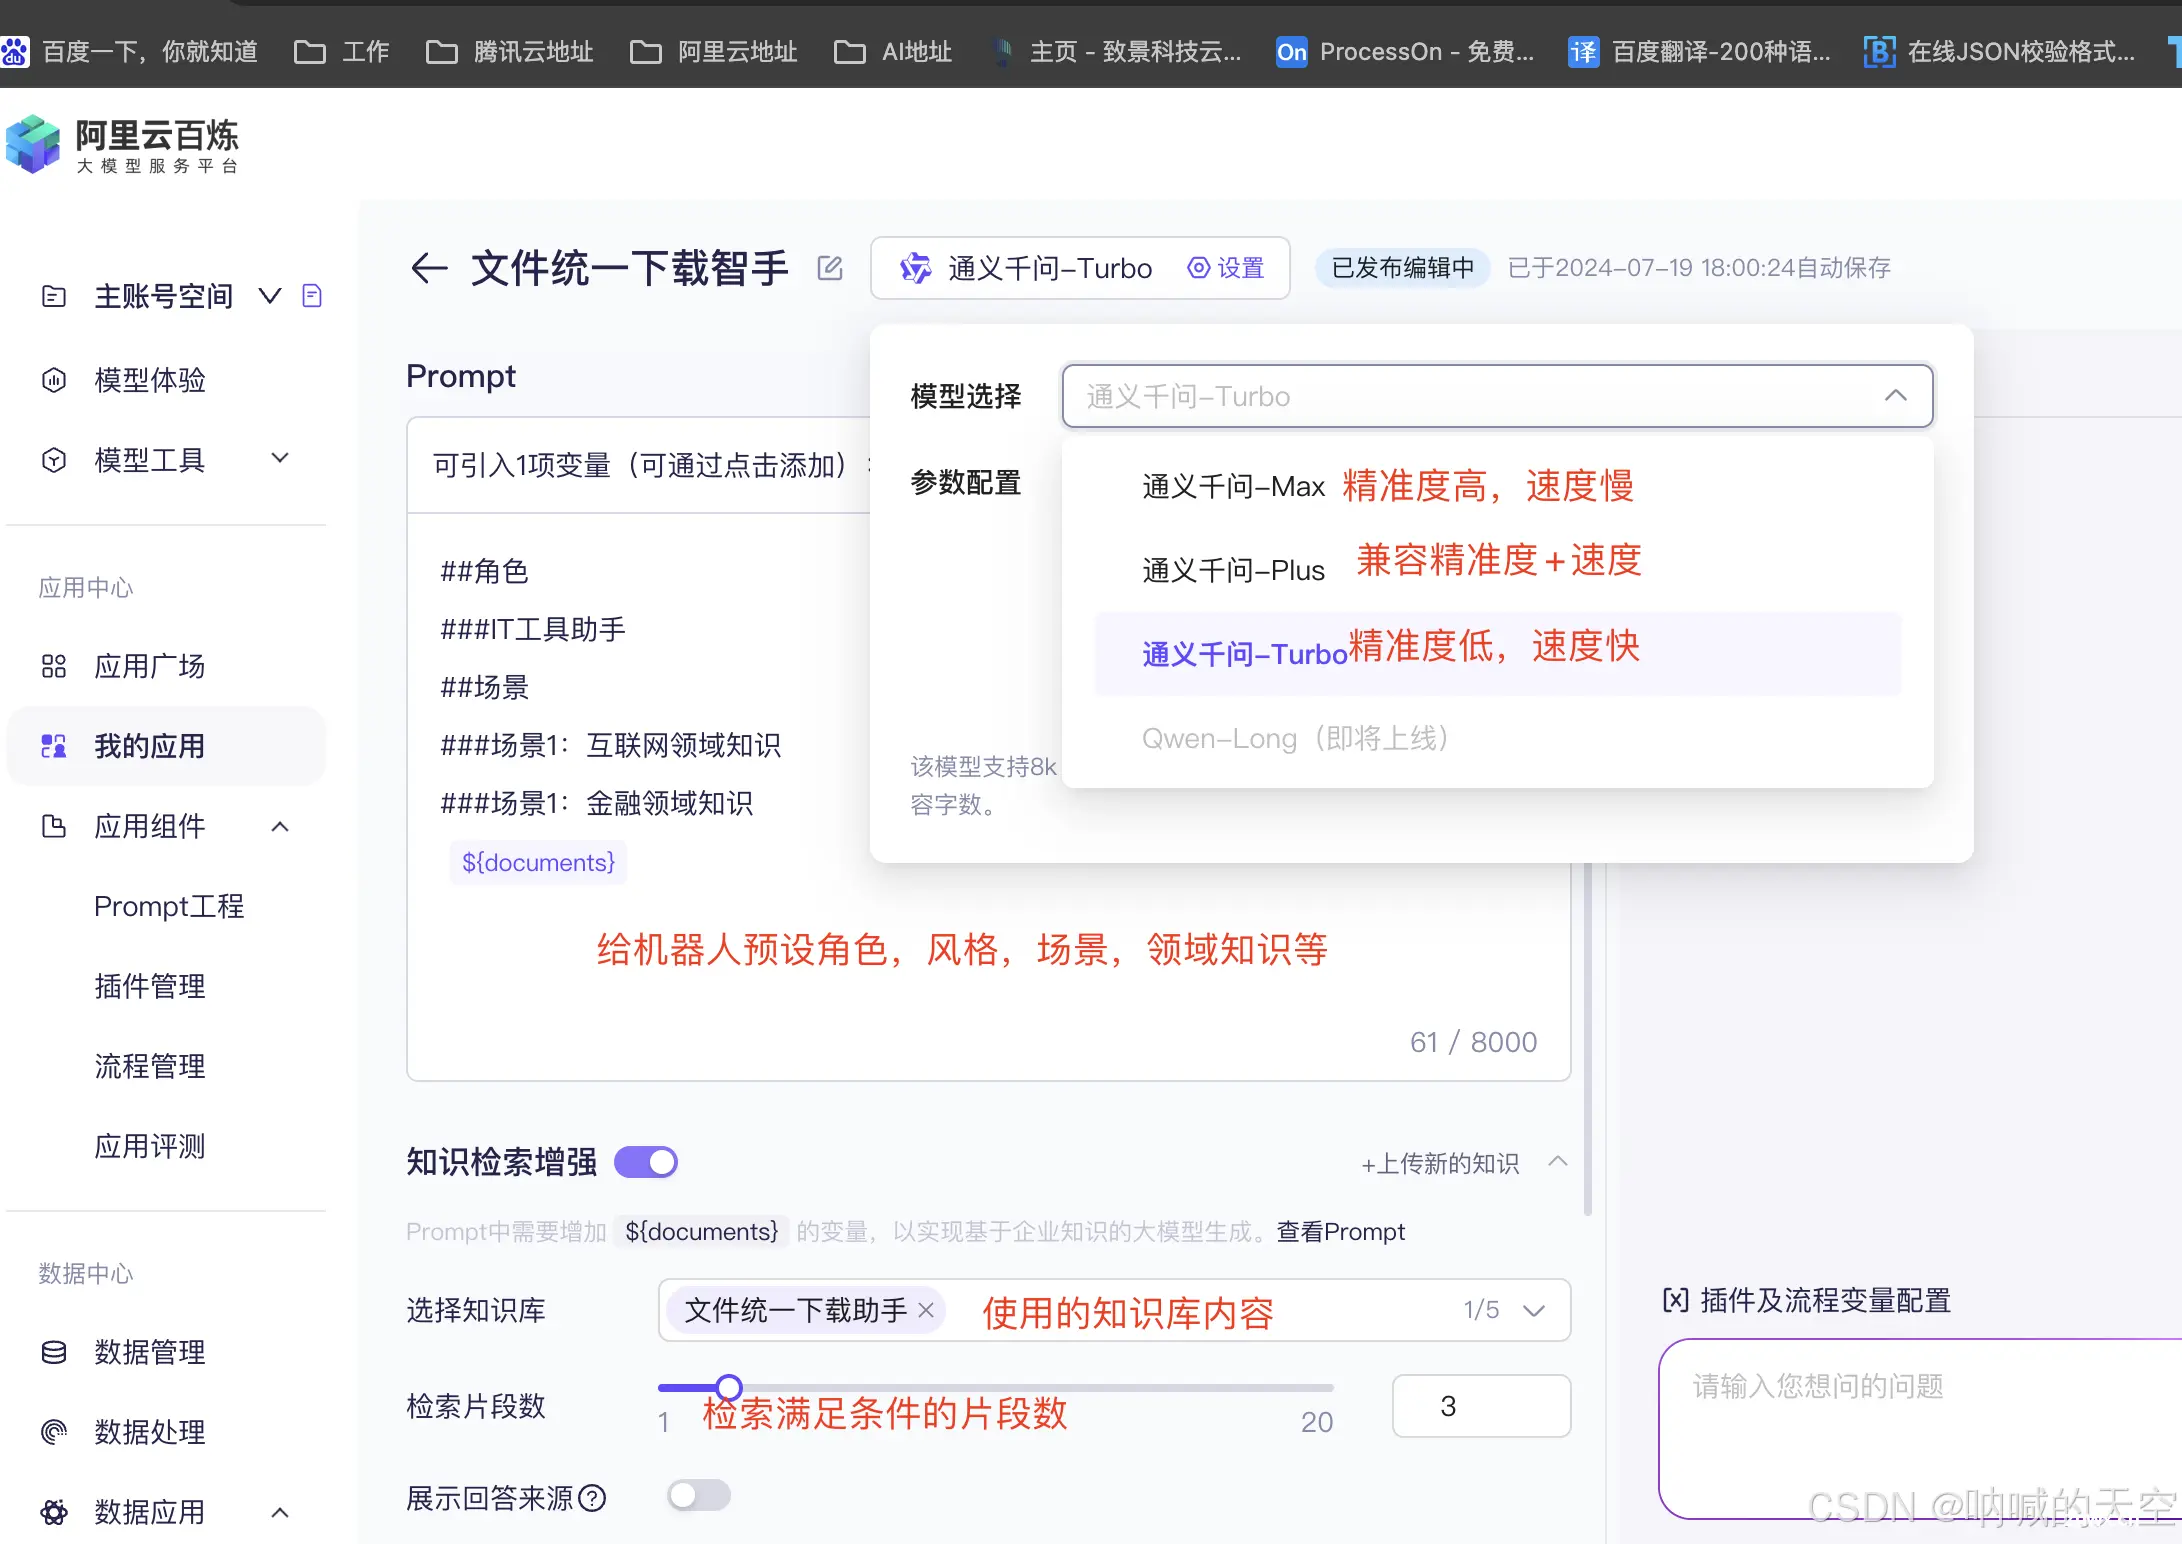
Task: Click the 查看Prompt link
Action: click(1341, 1231)
